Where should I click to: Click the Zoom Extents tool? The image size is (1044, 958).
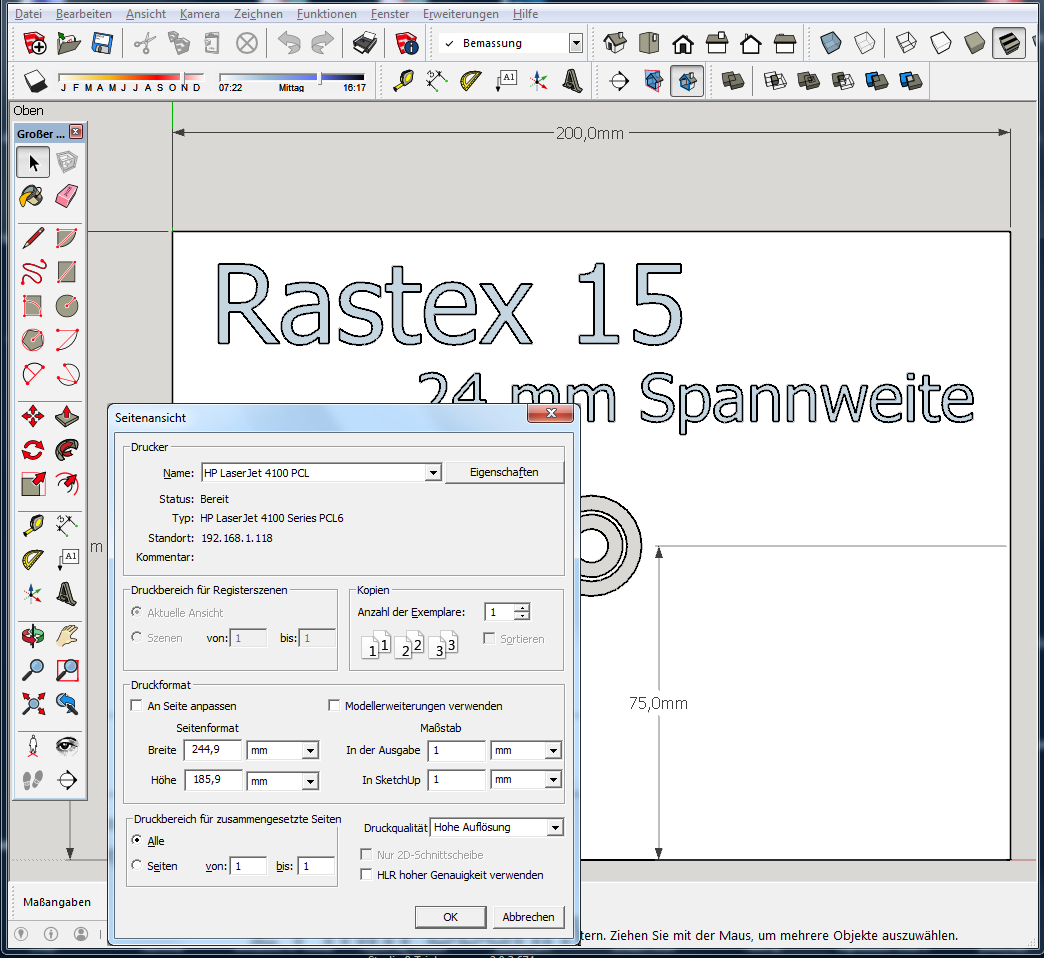(x=33, y=703)
